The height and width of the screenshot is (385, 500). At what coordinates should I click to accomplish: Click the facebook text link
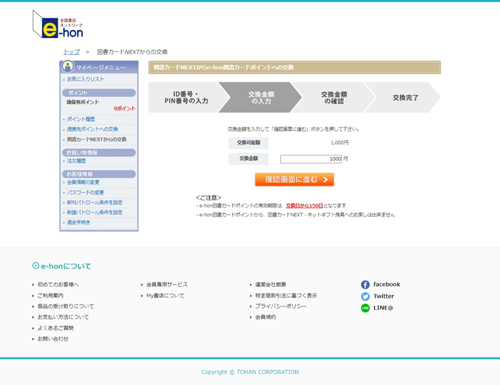[387, 284]
